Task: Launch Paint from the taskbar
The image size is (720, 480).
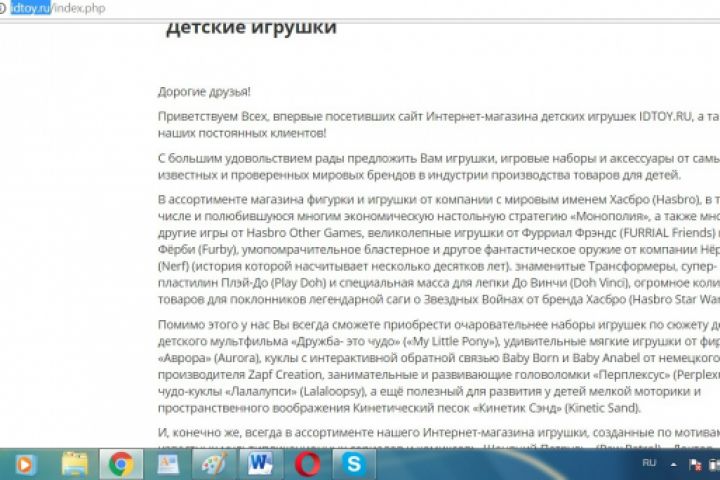Action: point(214,464)
